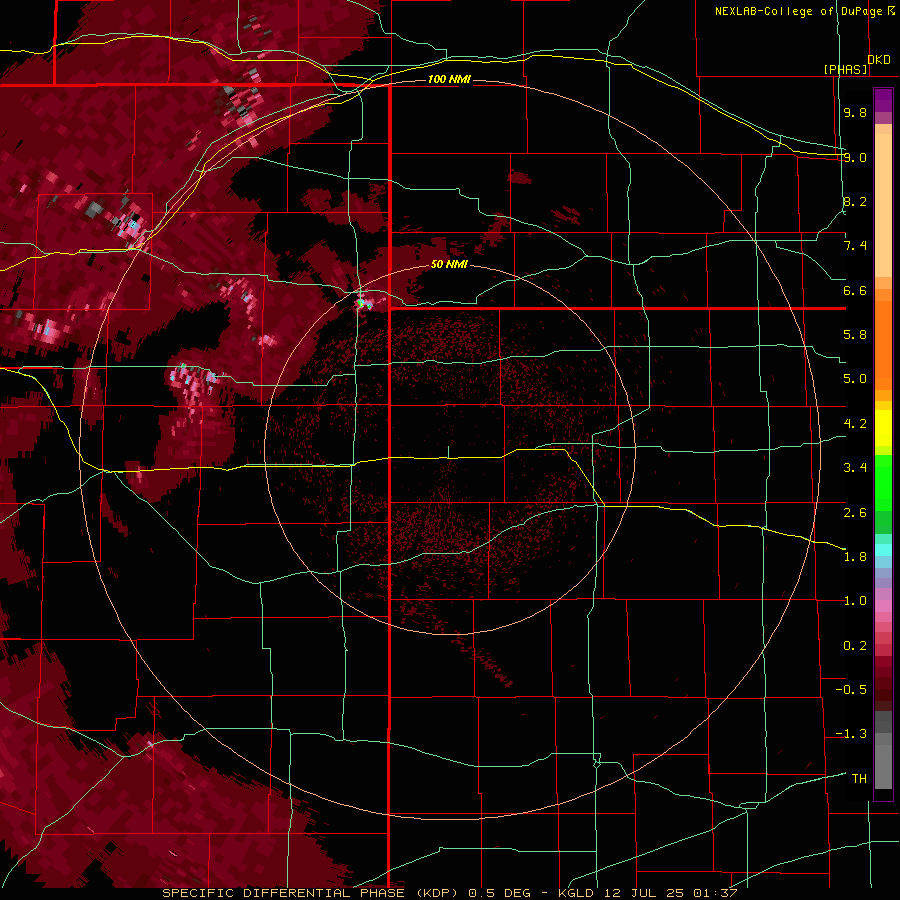Click the 4.2 value on the color scale
This screenshot has width=900, height=900.
(x=855, y=424)
